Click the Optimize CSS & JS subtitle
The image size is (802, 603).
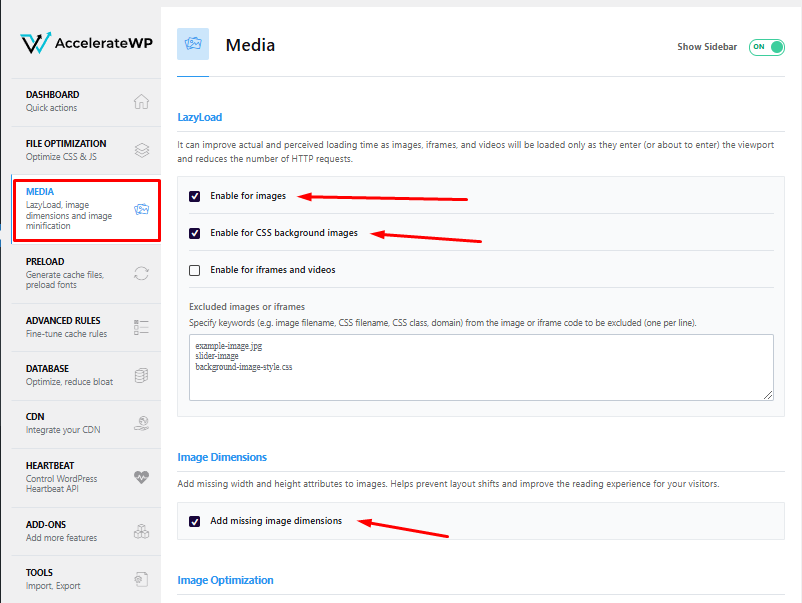61,157
